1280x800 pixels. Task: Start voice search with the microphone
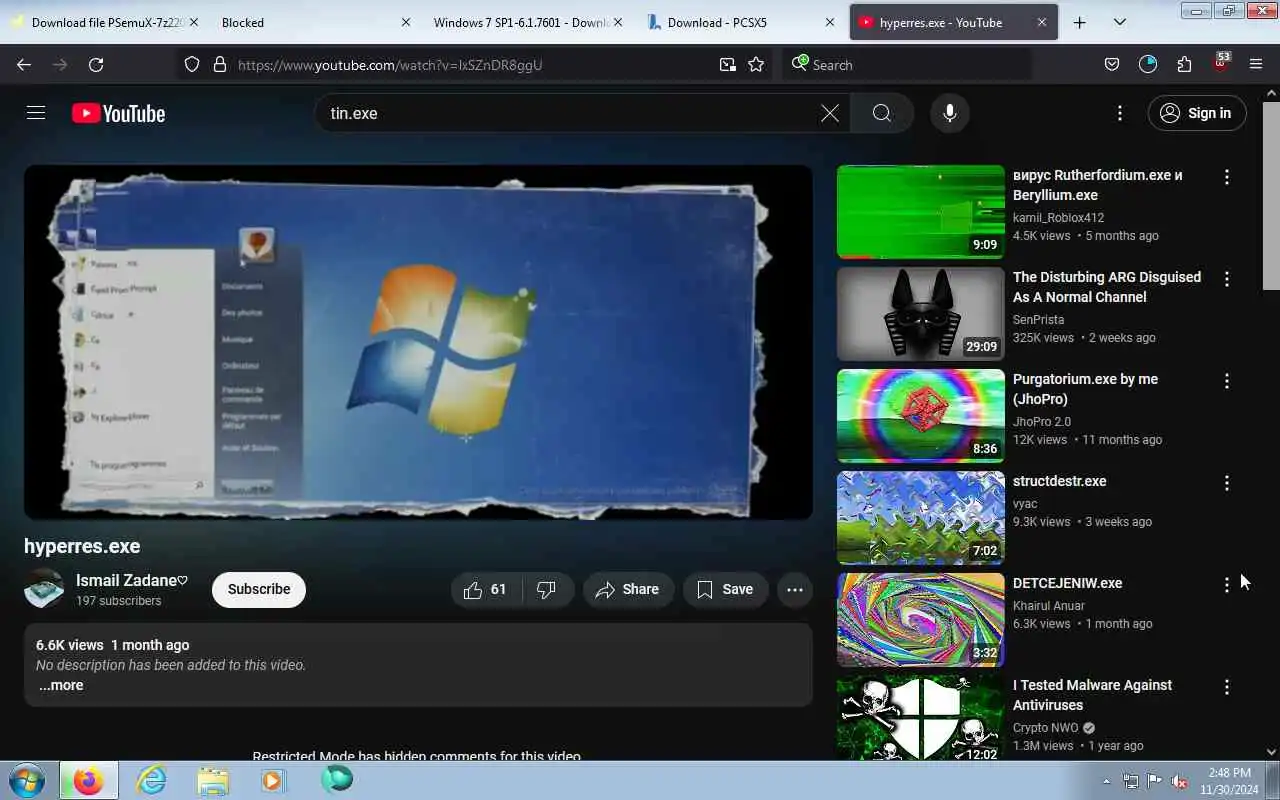tap(950, 113)
